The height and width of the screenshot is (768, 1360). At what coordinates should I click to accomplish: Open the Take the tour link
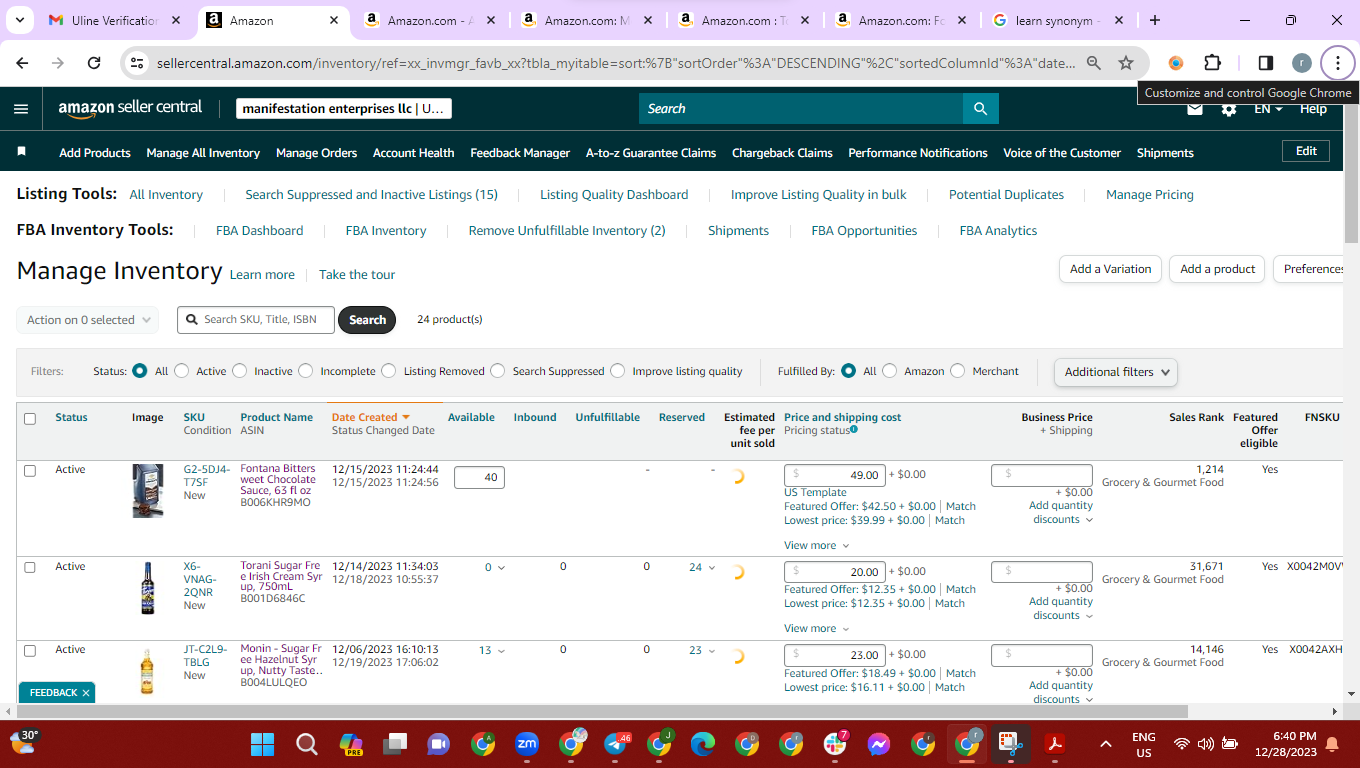pos(357,275)
